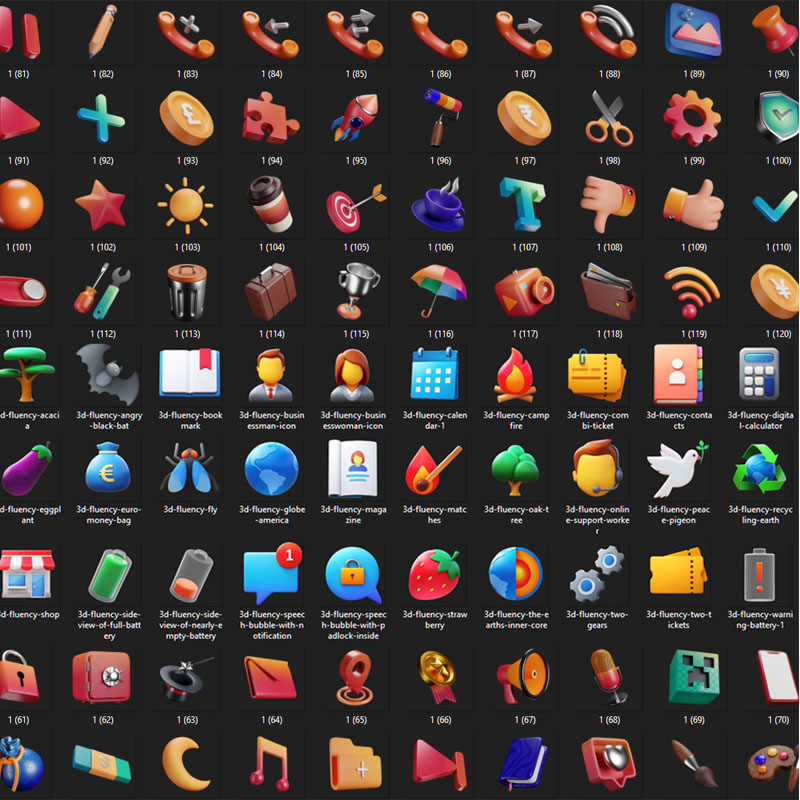Choose the gold medal icon 1 (66)
The height and width of the screenshot is (800, 800).
click(438, 677)
